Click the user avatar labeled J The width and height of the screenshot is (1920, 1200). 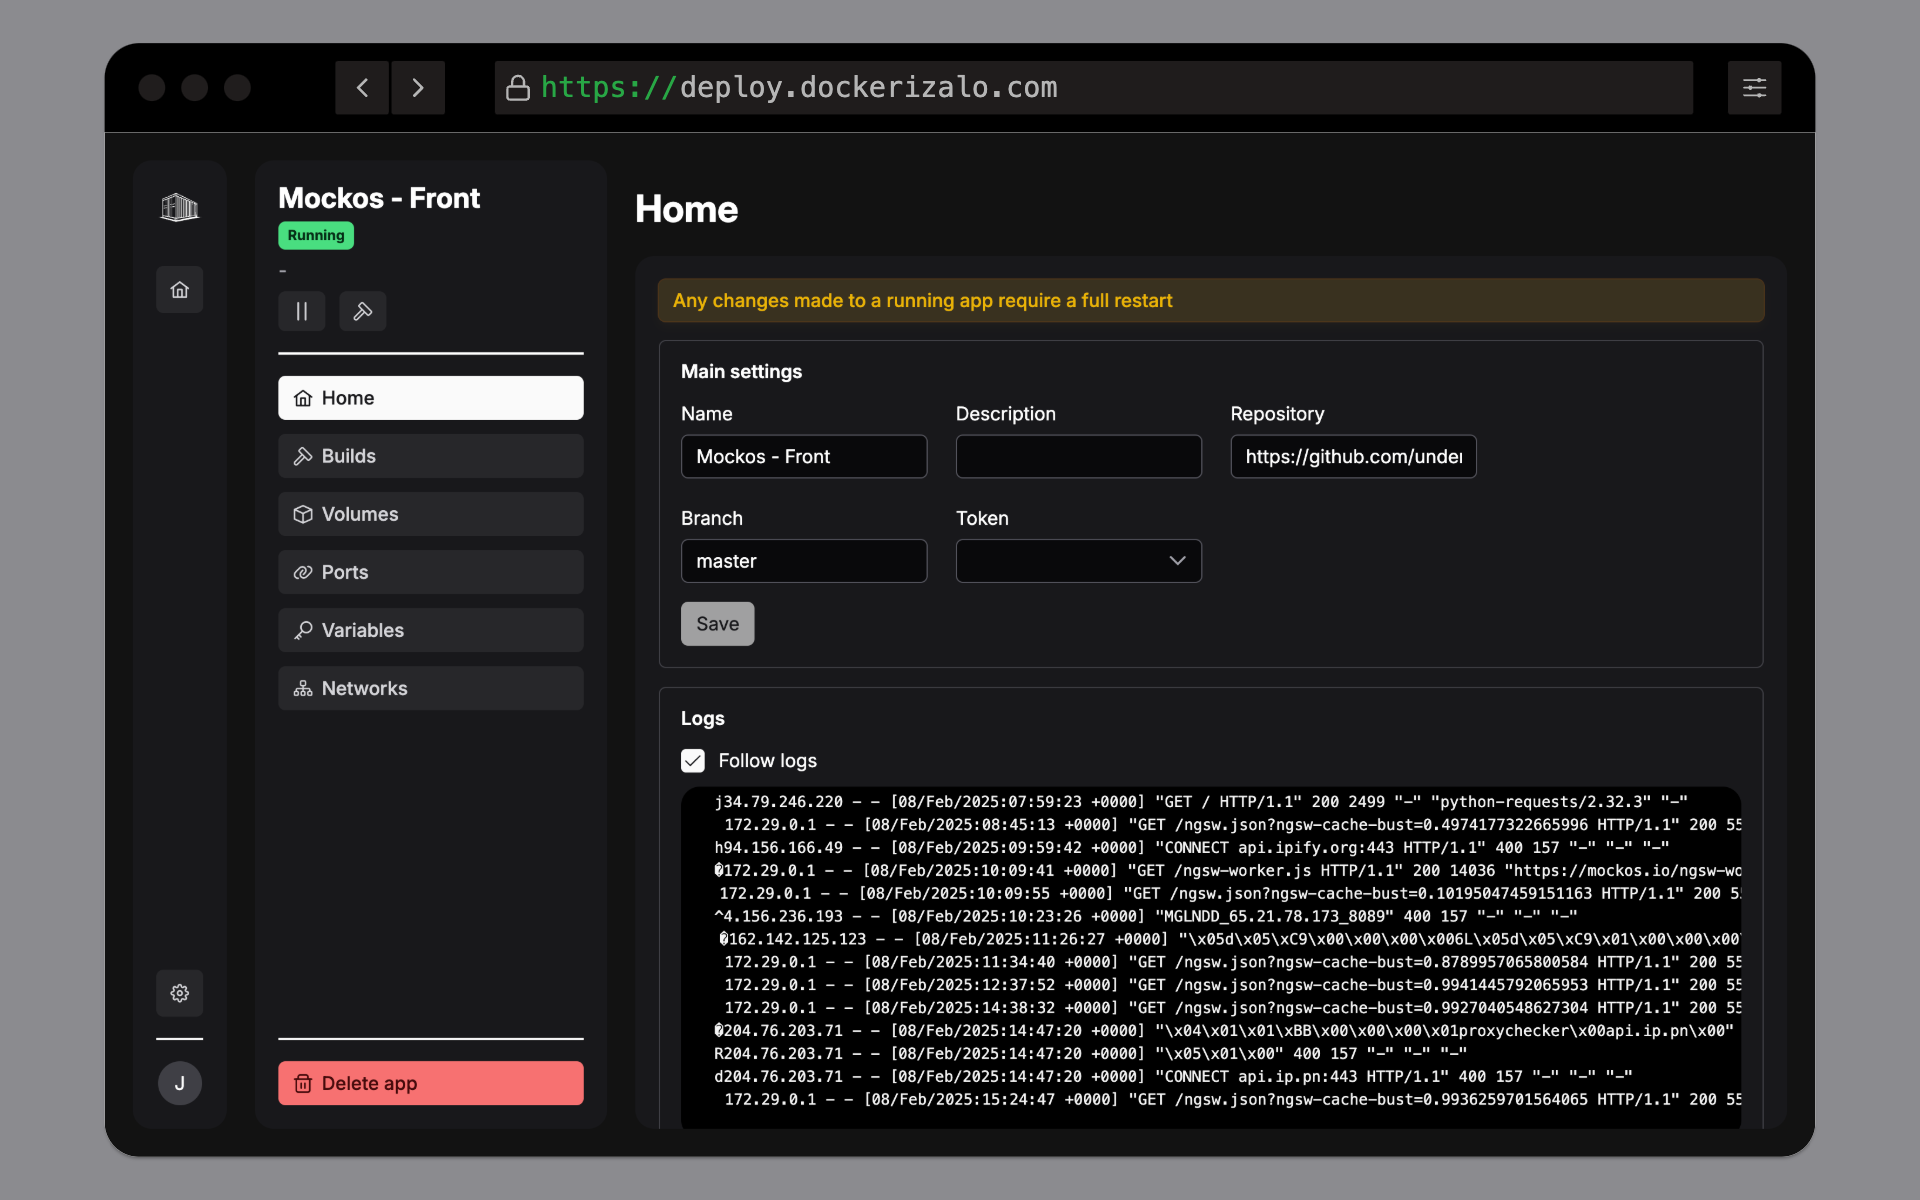click(180, 1083)
